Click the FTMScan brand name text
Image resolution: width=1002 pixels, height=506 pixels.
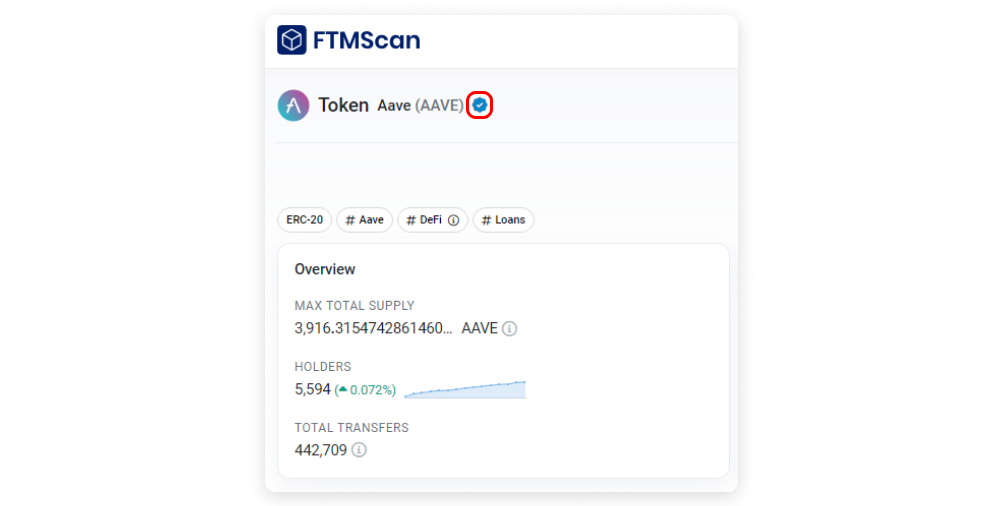click(366, 40)
